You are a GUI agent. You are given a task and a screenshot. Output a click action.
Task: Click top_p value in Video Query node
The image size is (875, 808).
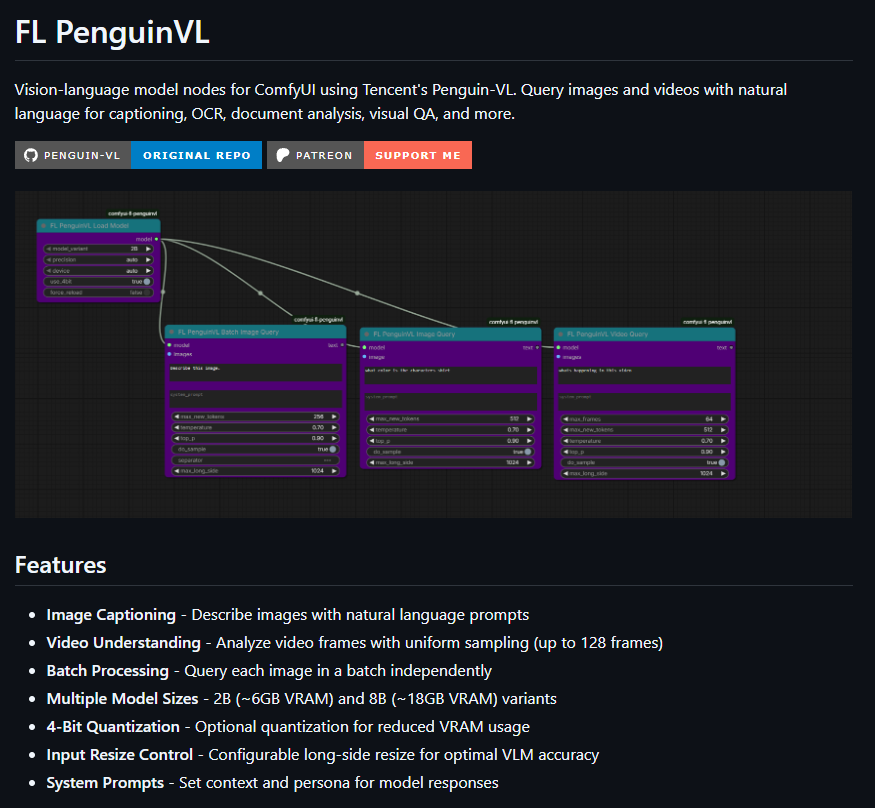click(x=706, y=451)
